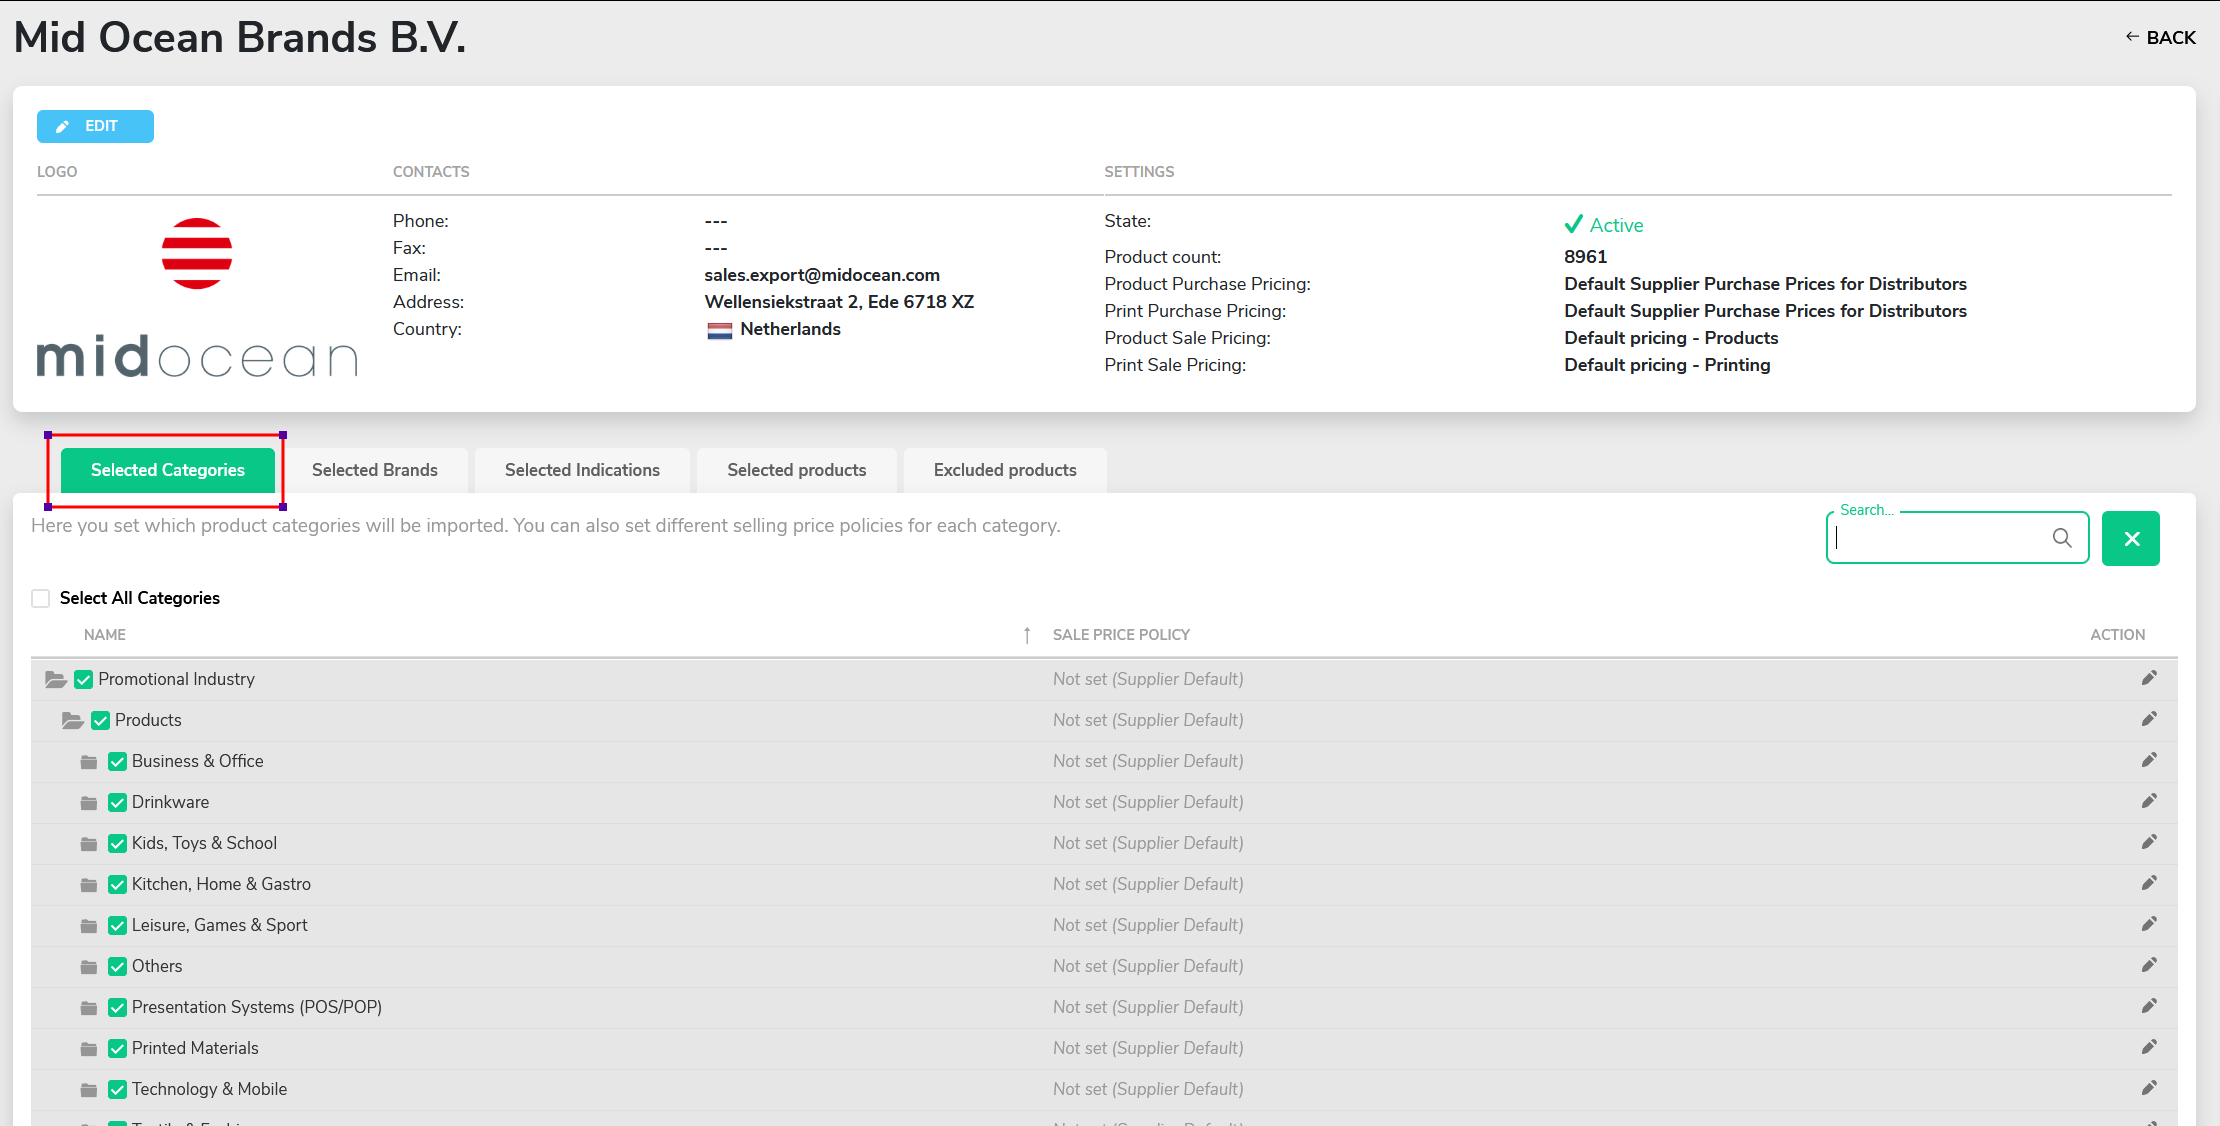Uncheck the Presentation Systems (POS/POP) checkbox
The width and height of the screenshot is (2220, 1126).
tap(118, 1008)
